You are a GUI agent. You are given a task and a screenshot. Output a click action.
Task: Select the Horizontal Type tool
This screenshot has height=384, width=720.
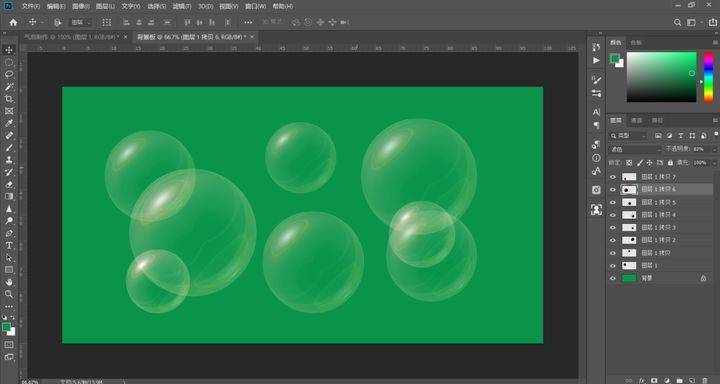tap(9, 246)
